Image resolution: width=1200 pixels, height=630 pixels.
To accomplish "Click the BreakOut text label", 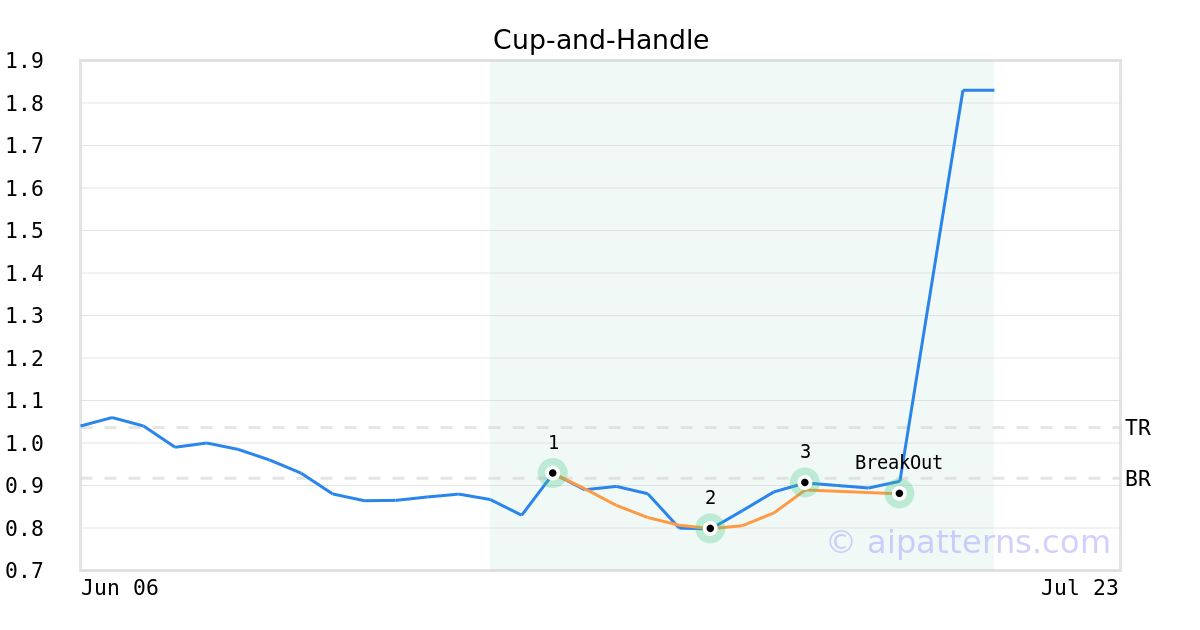I will click(899, 463).
